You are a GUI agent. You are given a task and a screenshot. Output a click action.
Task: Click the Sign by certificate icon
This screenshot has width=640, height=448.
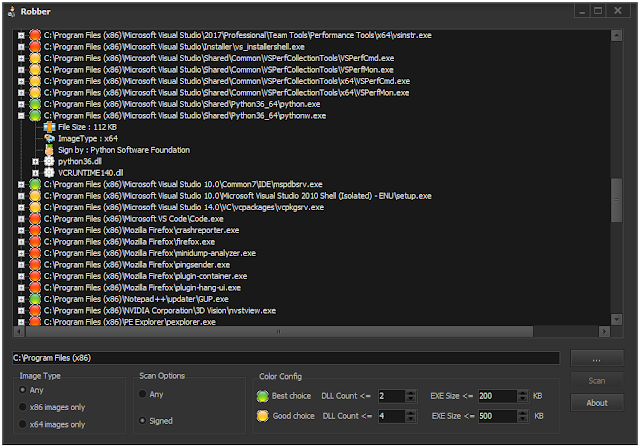(x=49, y=150)
